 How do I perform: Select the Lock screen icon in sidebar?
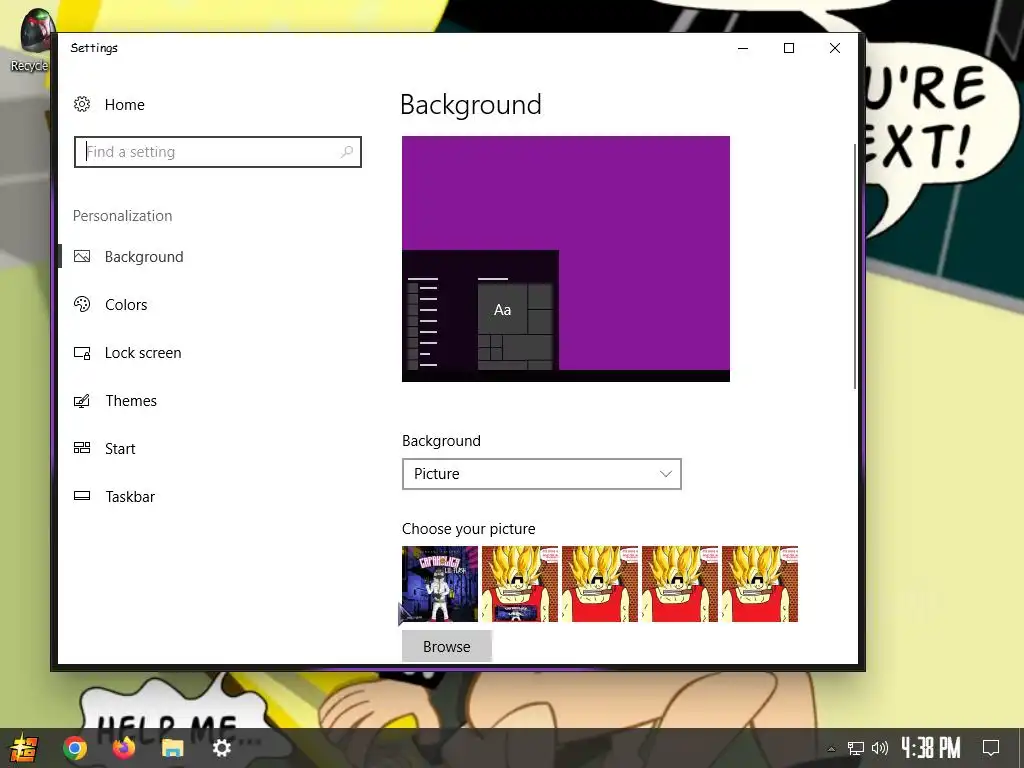[82, 353]
